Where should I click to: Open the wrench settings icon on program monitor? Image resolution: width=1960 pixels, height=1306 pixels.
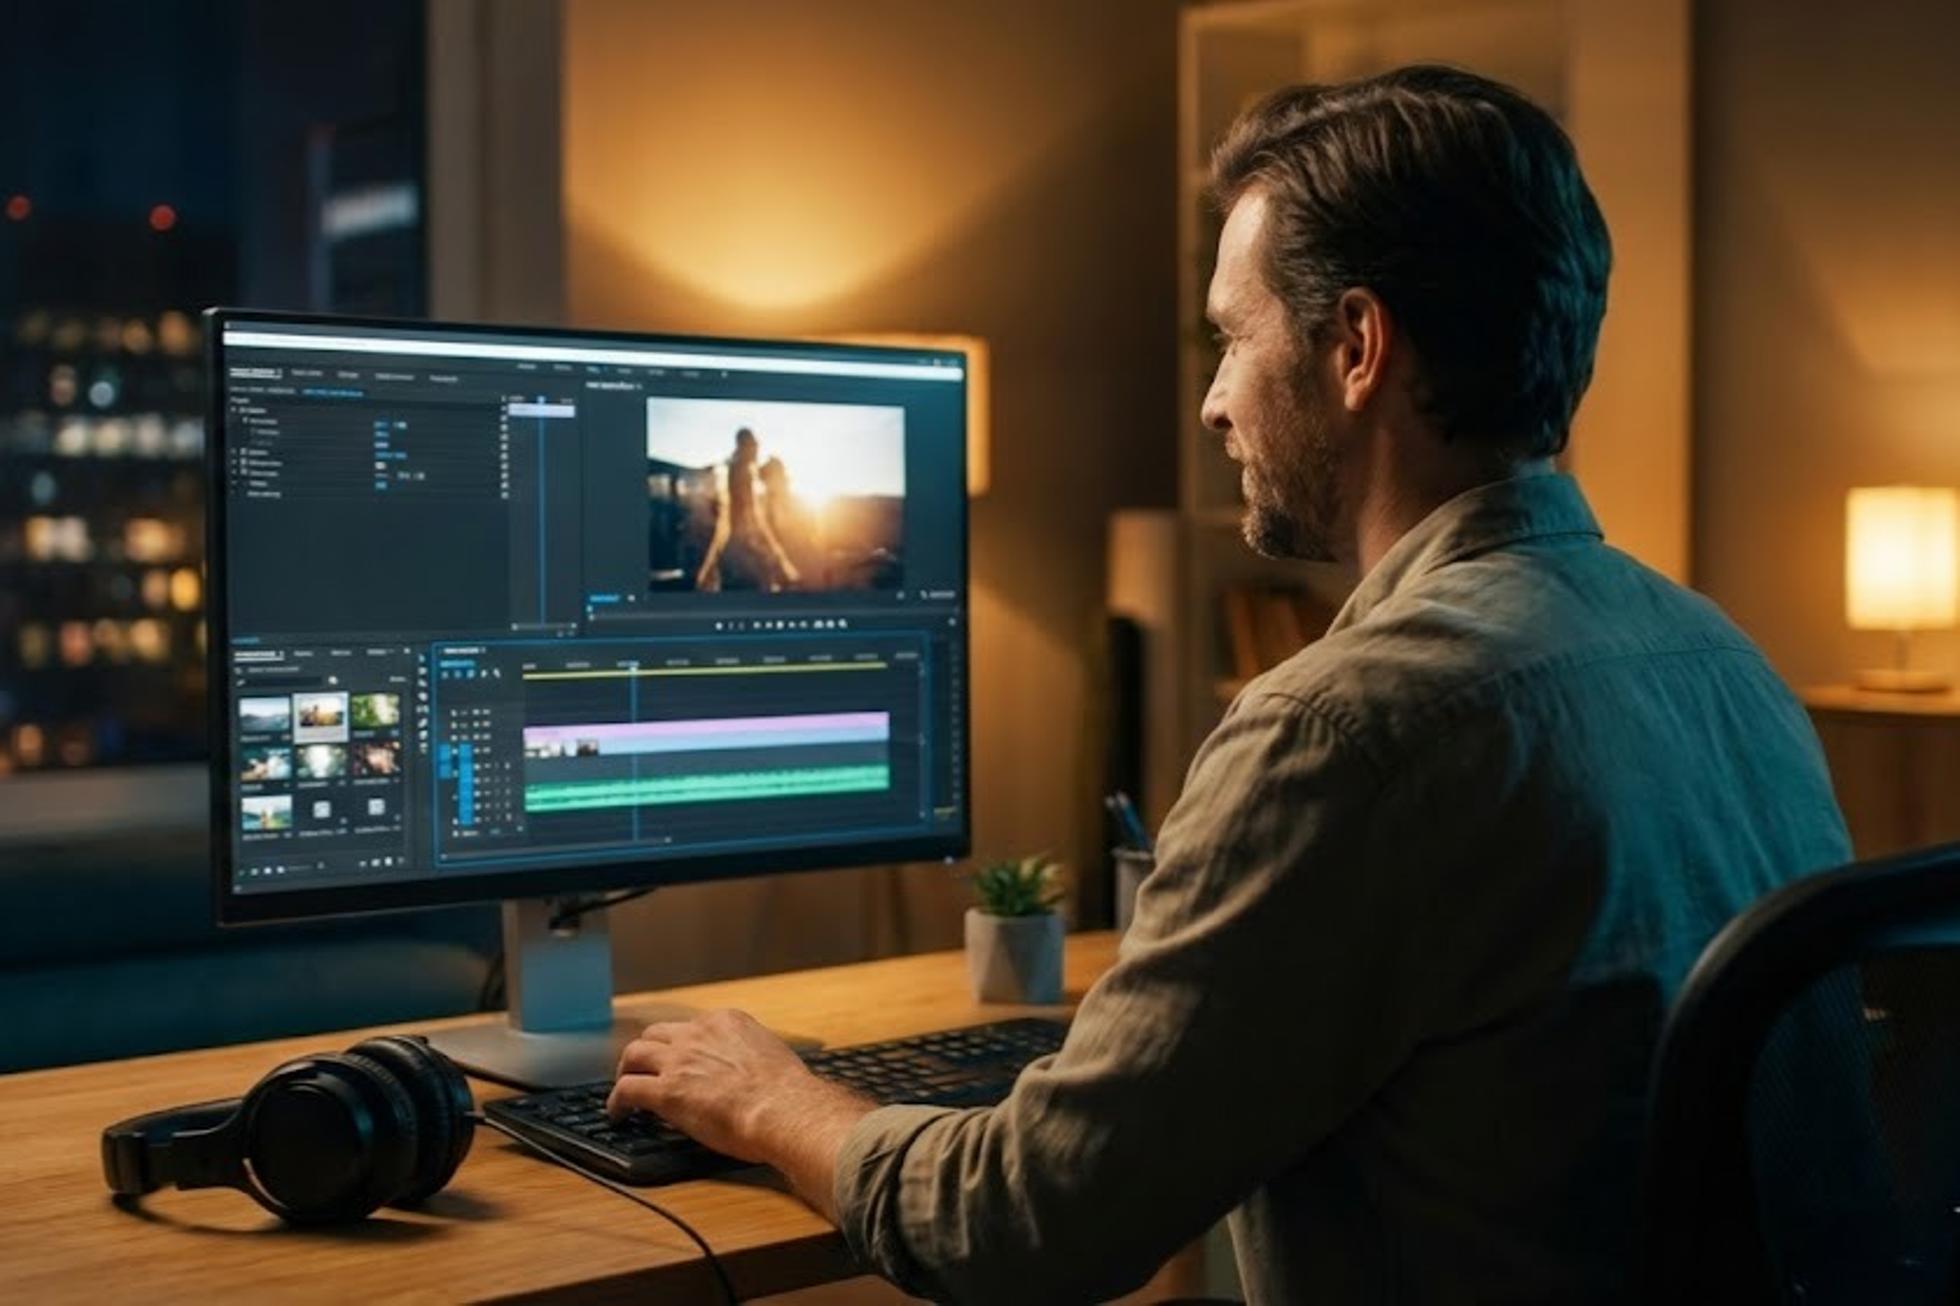coord(923,594)
